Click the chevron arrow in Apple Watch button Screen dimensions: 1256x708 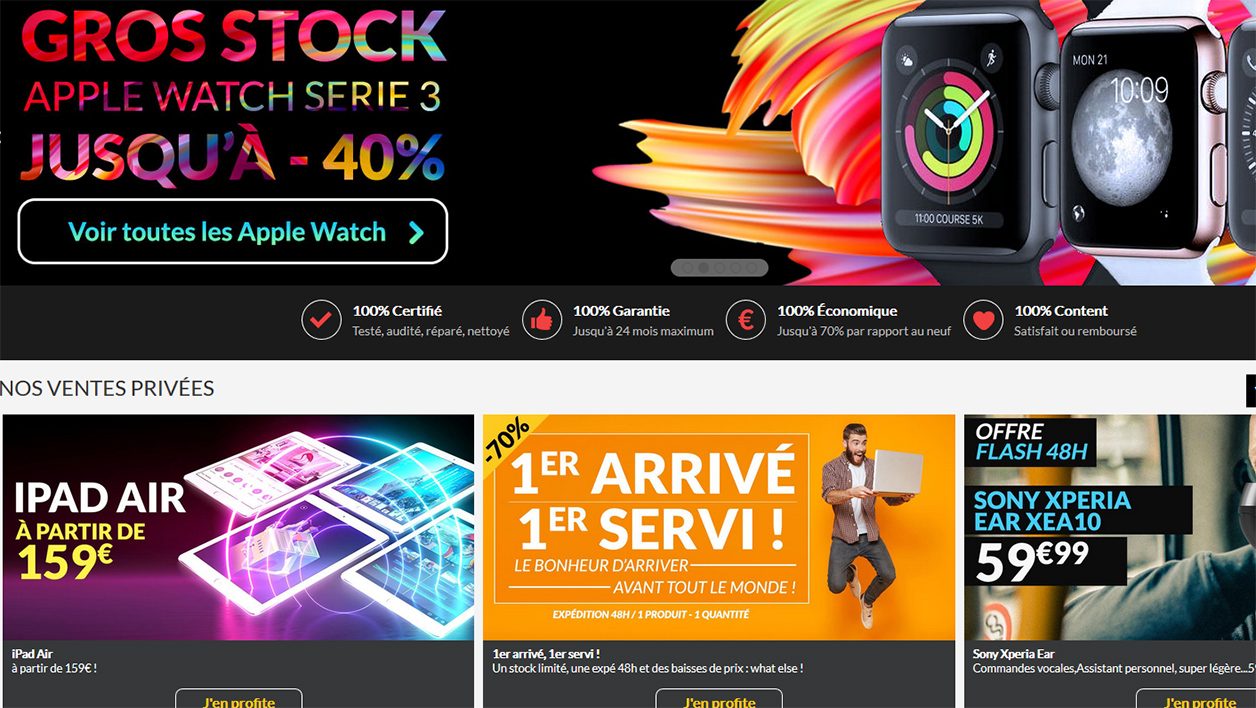click(x=416, y=233)
